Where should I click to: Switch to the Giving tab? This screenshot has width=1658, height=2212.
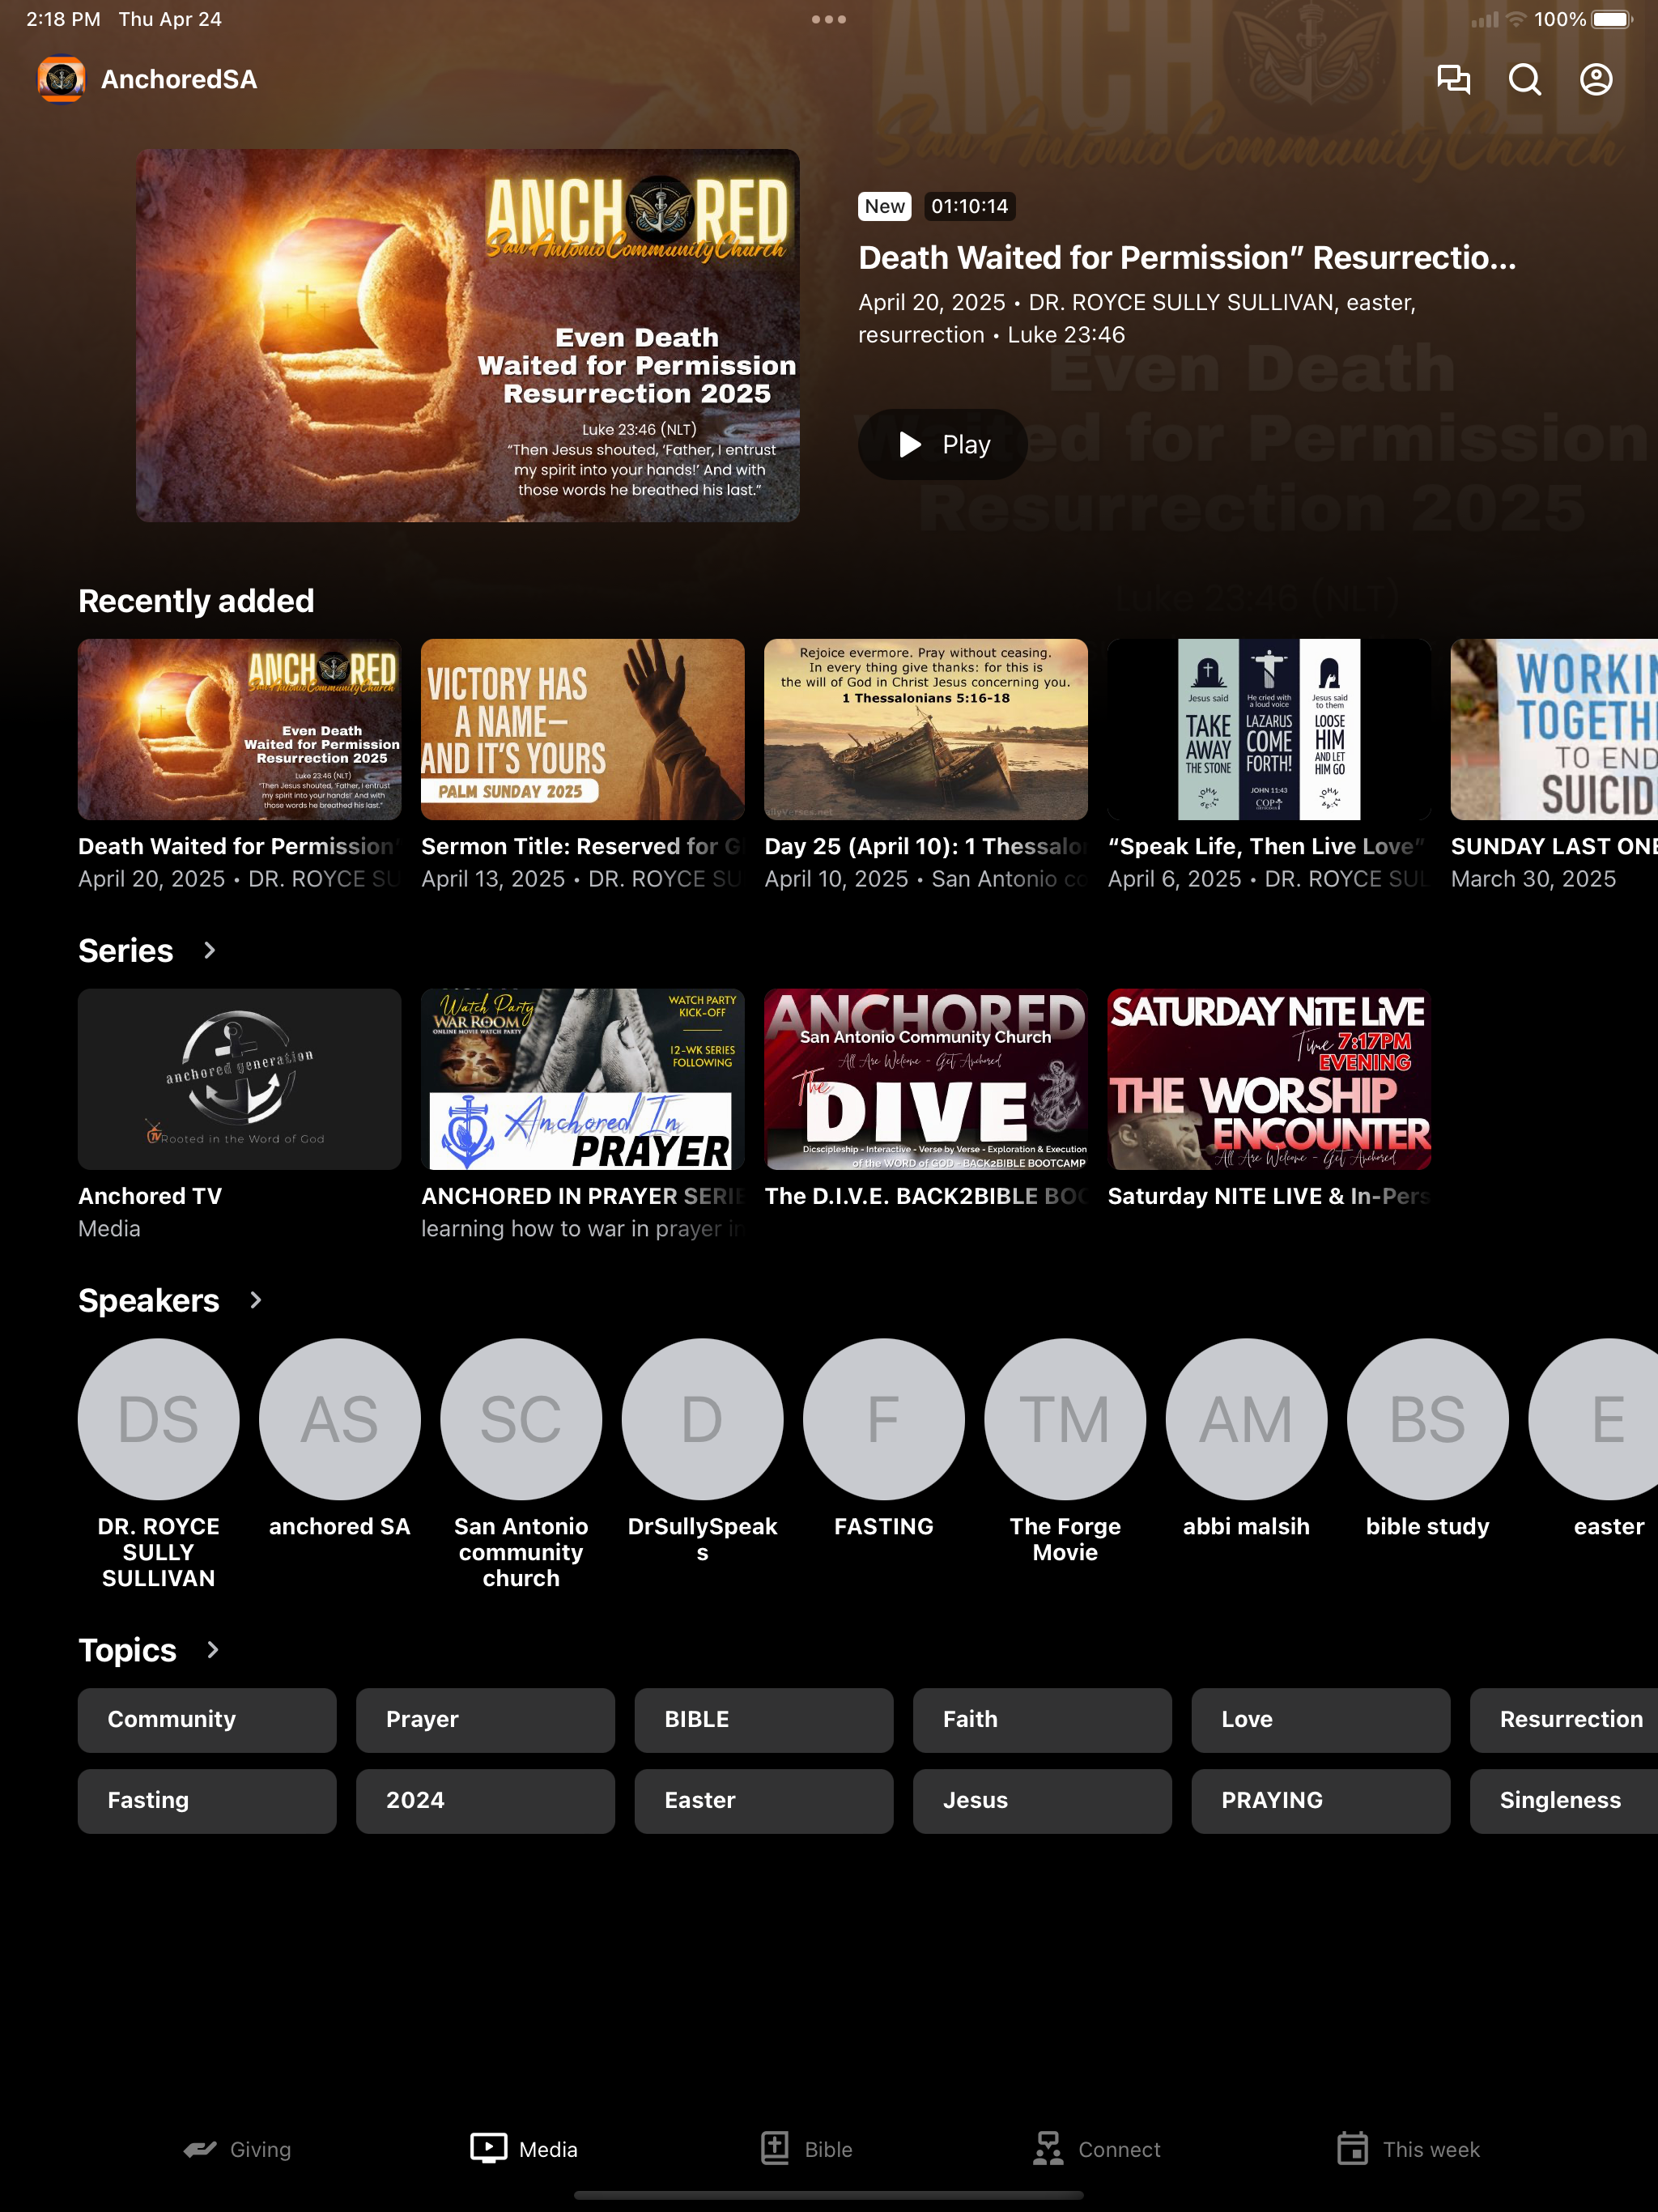click(237, 2149)
